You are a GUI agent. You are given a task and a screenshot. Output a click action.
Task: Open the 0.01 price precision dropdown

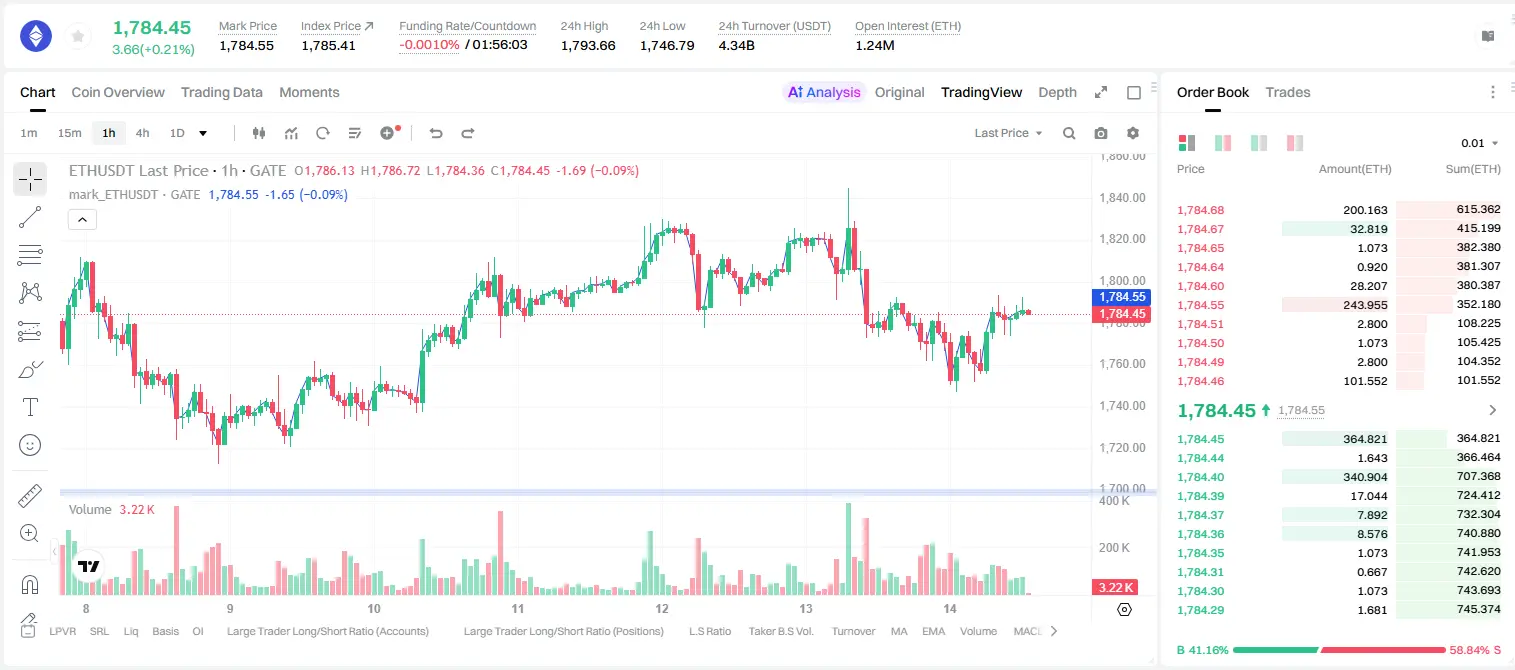(1480, 143)
